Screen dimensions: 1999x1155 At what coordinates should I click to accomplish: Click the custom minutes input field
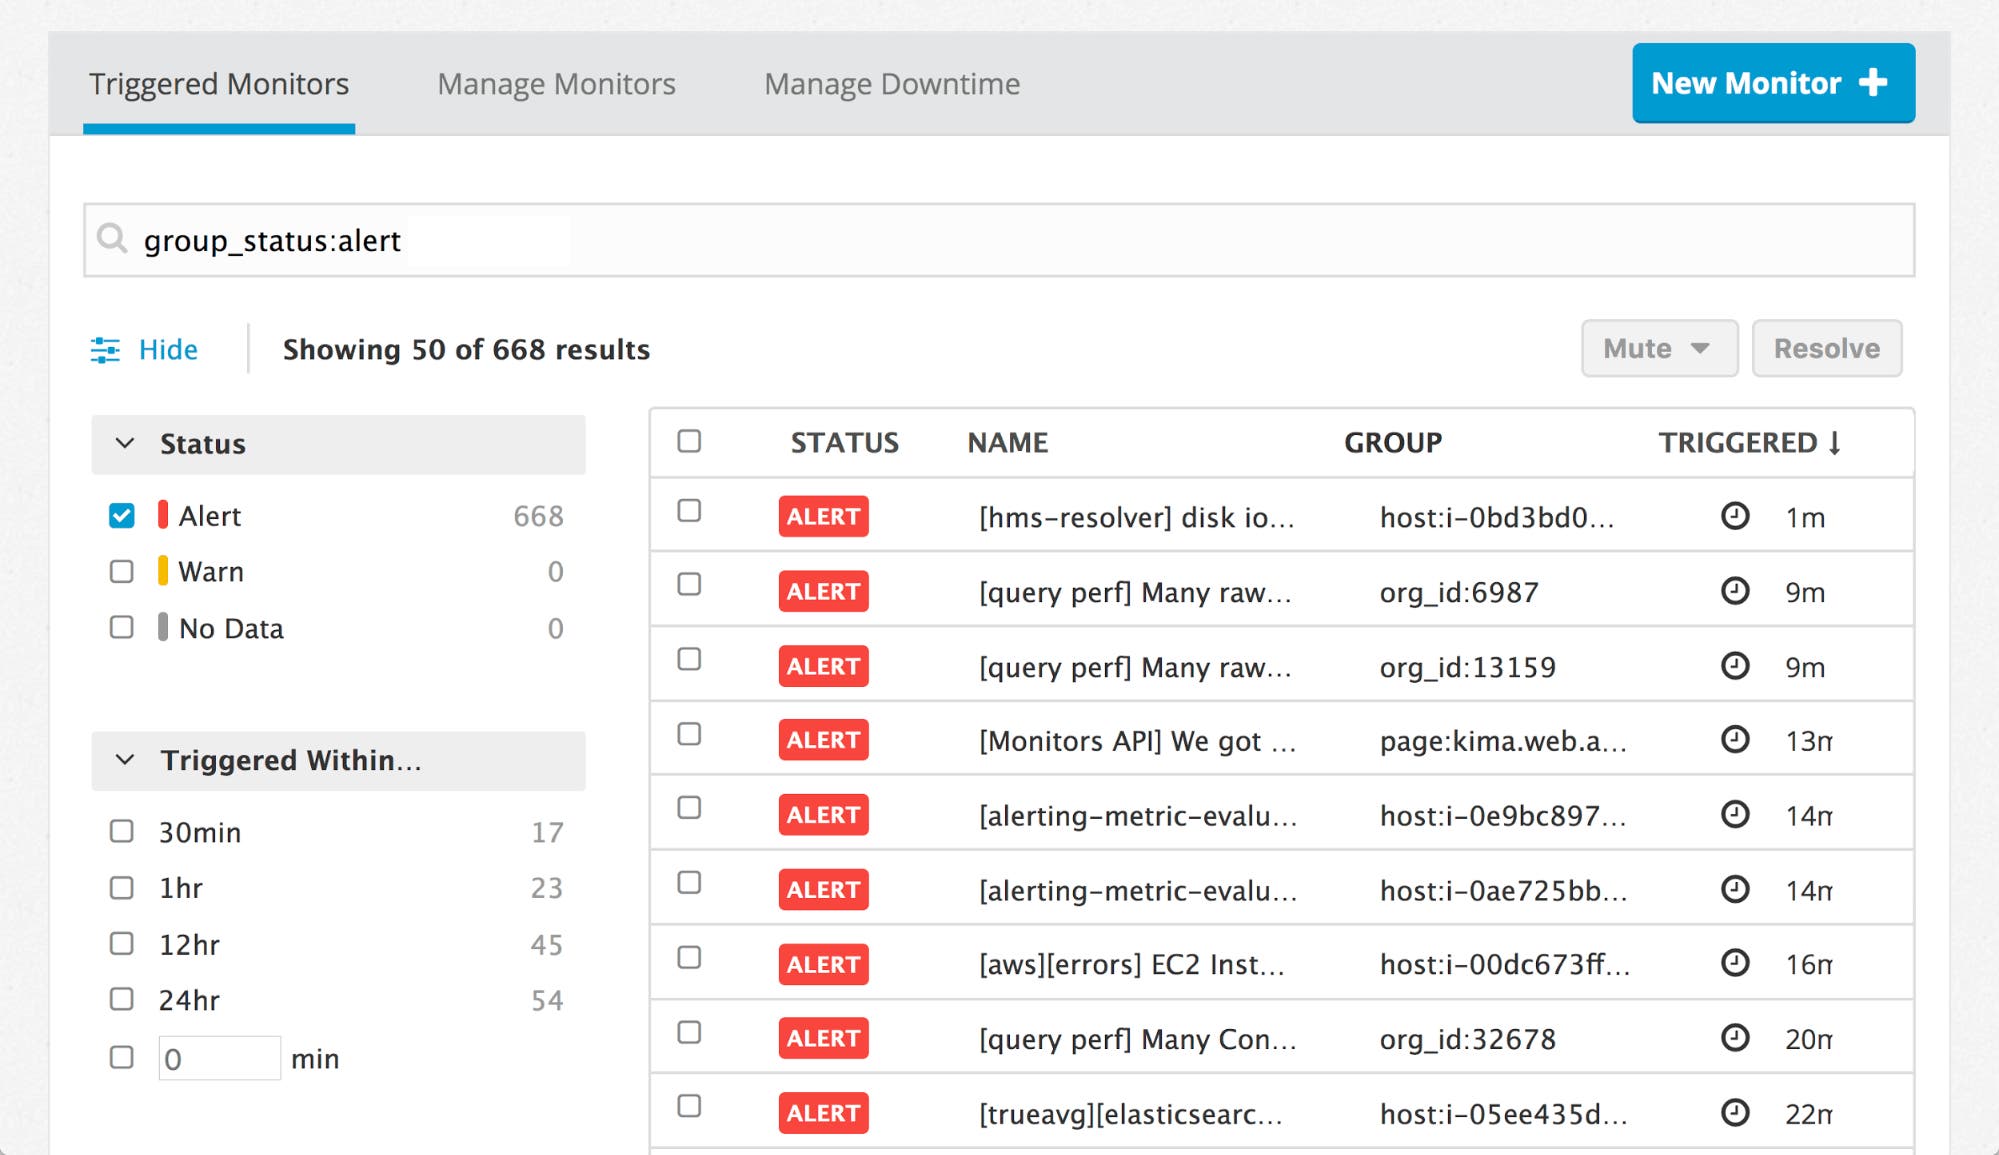point(219,1058)
